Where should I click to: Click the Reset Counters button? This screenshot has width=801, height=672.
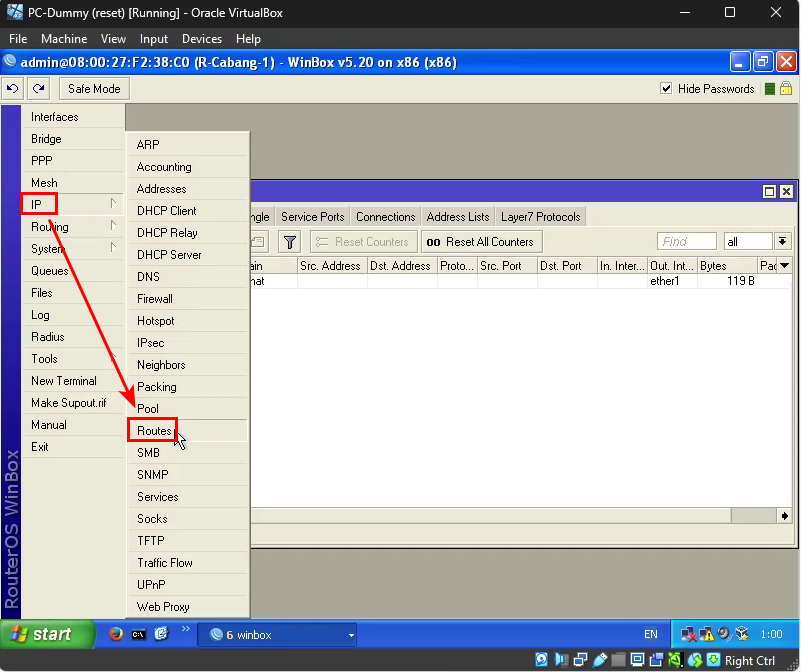click(364, 242)
